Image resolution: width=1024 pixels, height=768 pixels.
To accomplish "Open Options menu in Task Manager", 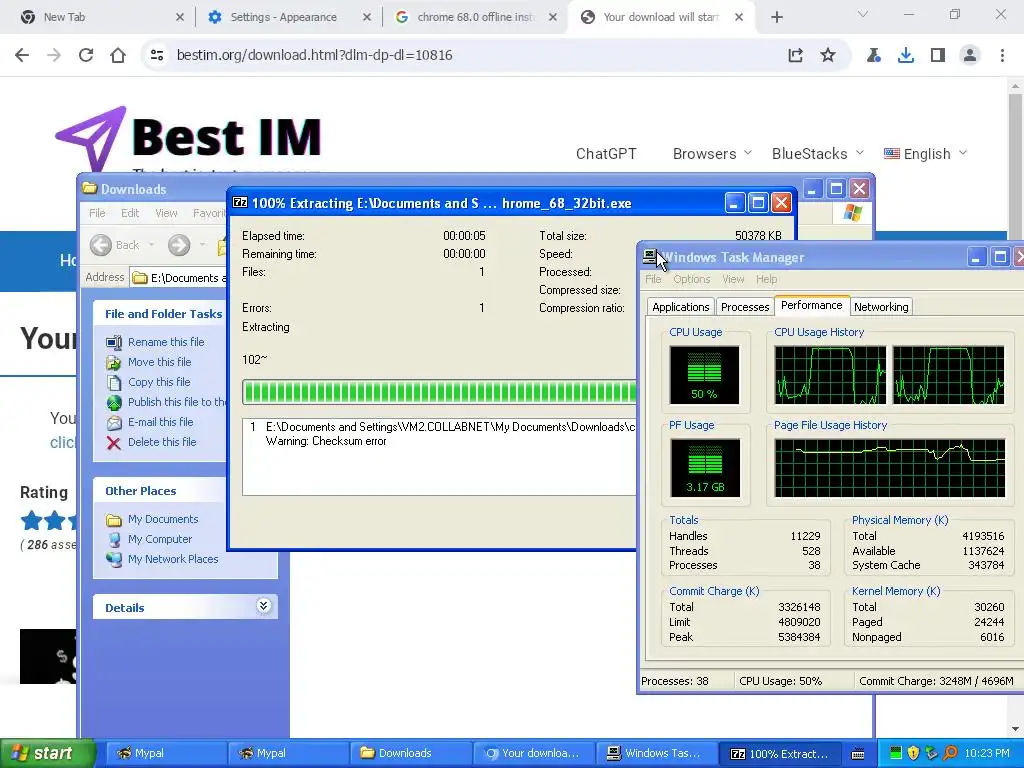I will 692,280.
